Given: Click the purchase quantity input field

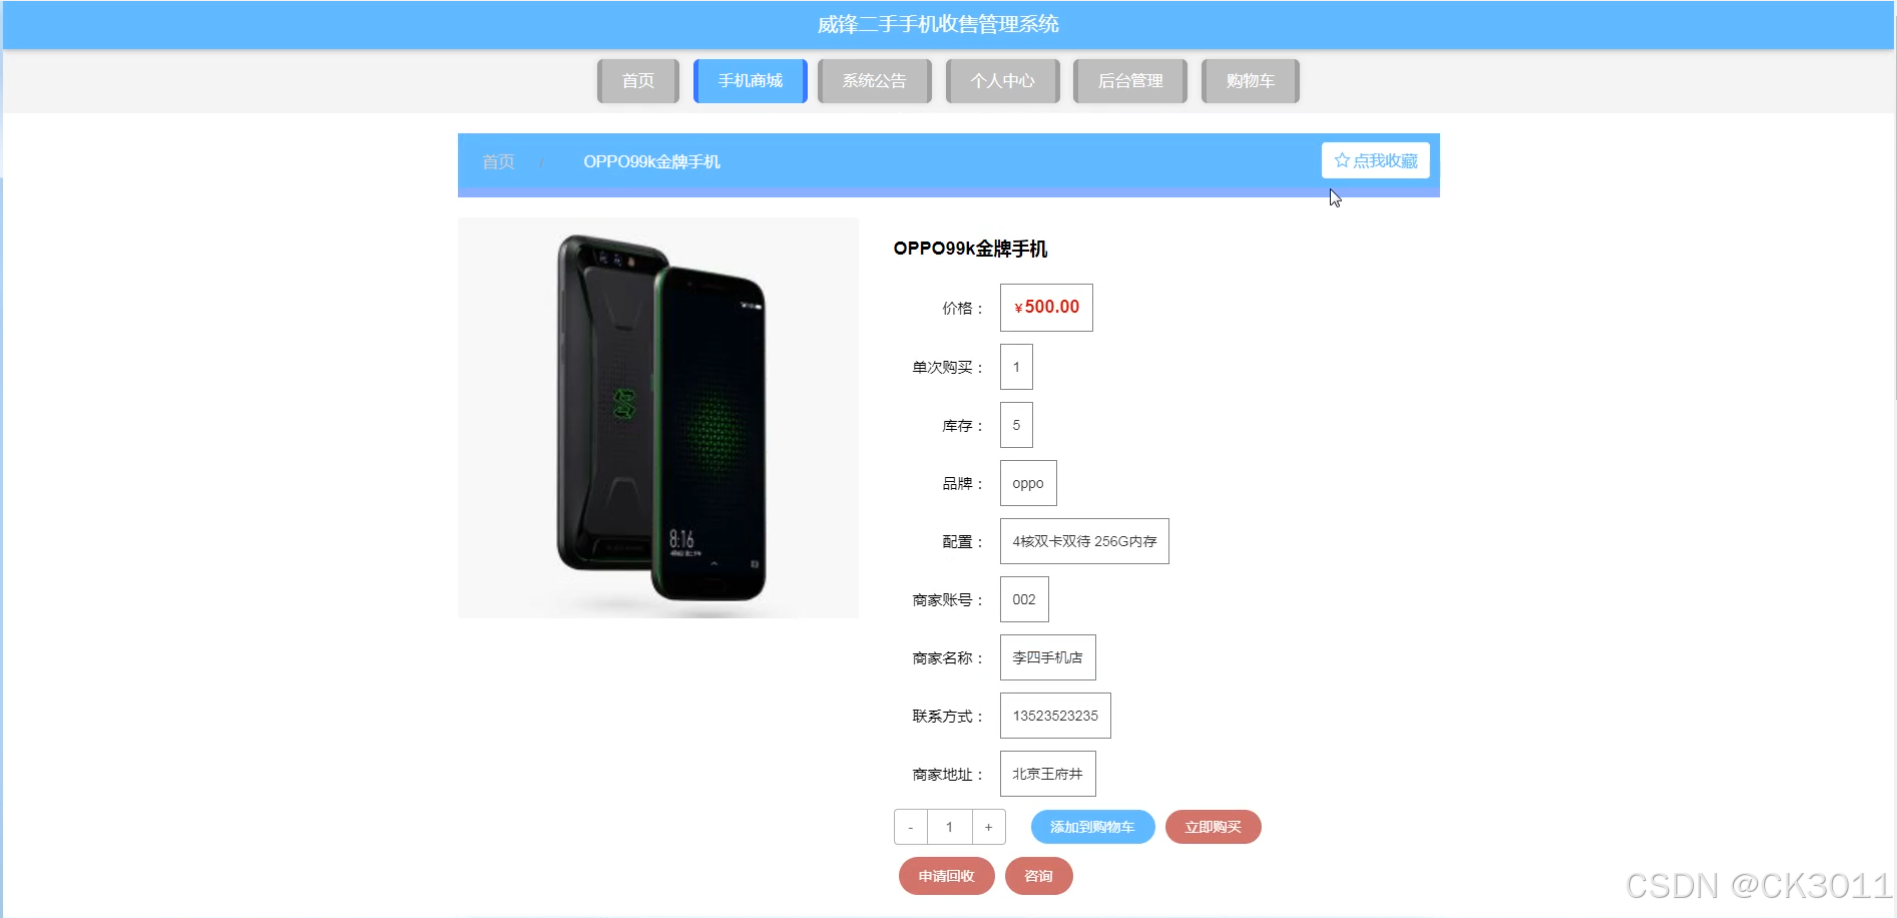Looking at the screenshot, I should click(x=949, y=827).
